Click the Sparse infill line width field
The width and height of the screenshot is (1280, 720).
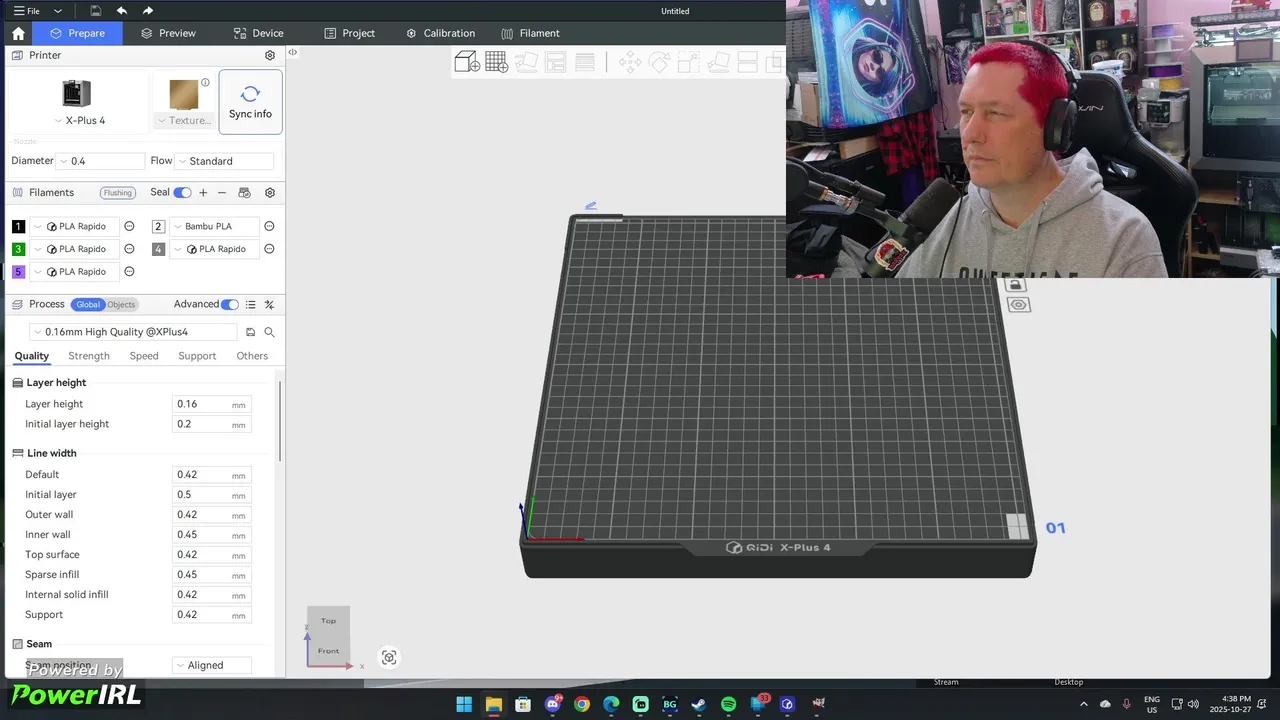211,575
